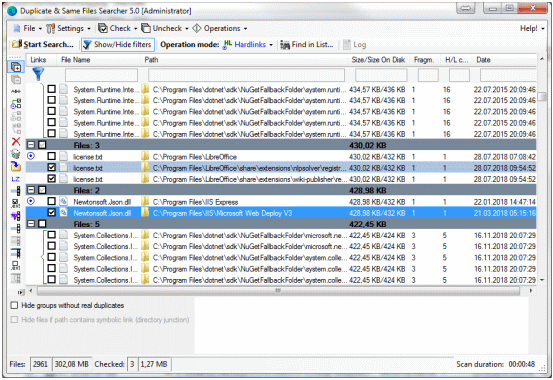
Task: Select the row C:\Program Files\IIS\Microsoft Web Deploy V3
Action: point(281,213)
